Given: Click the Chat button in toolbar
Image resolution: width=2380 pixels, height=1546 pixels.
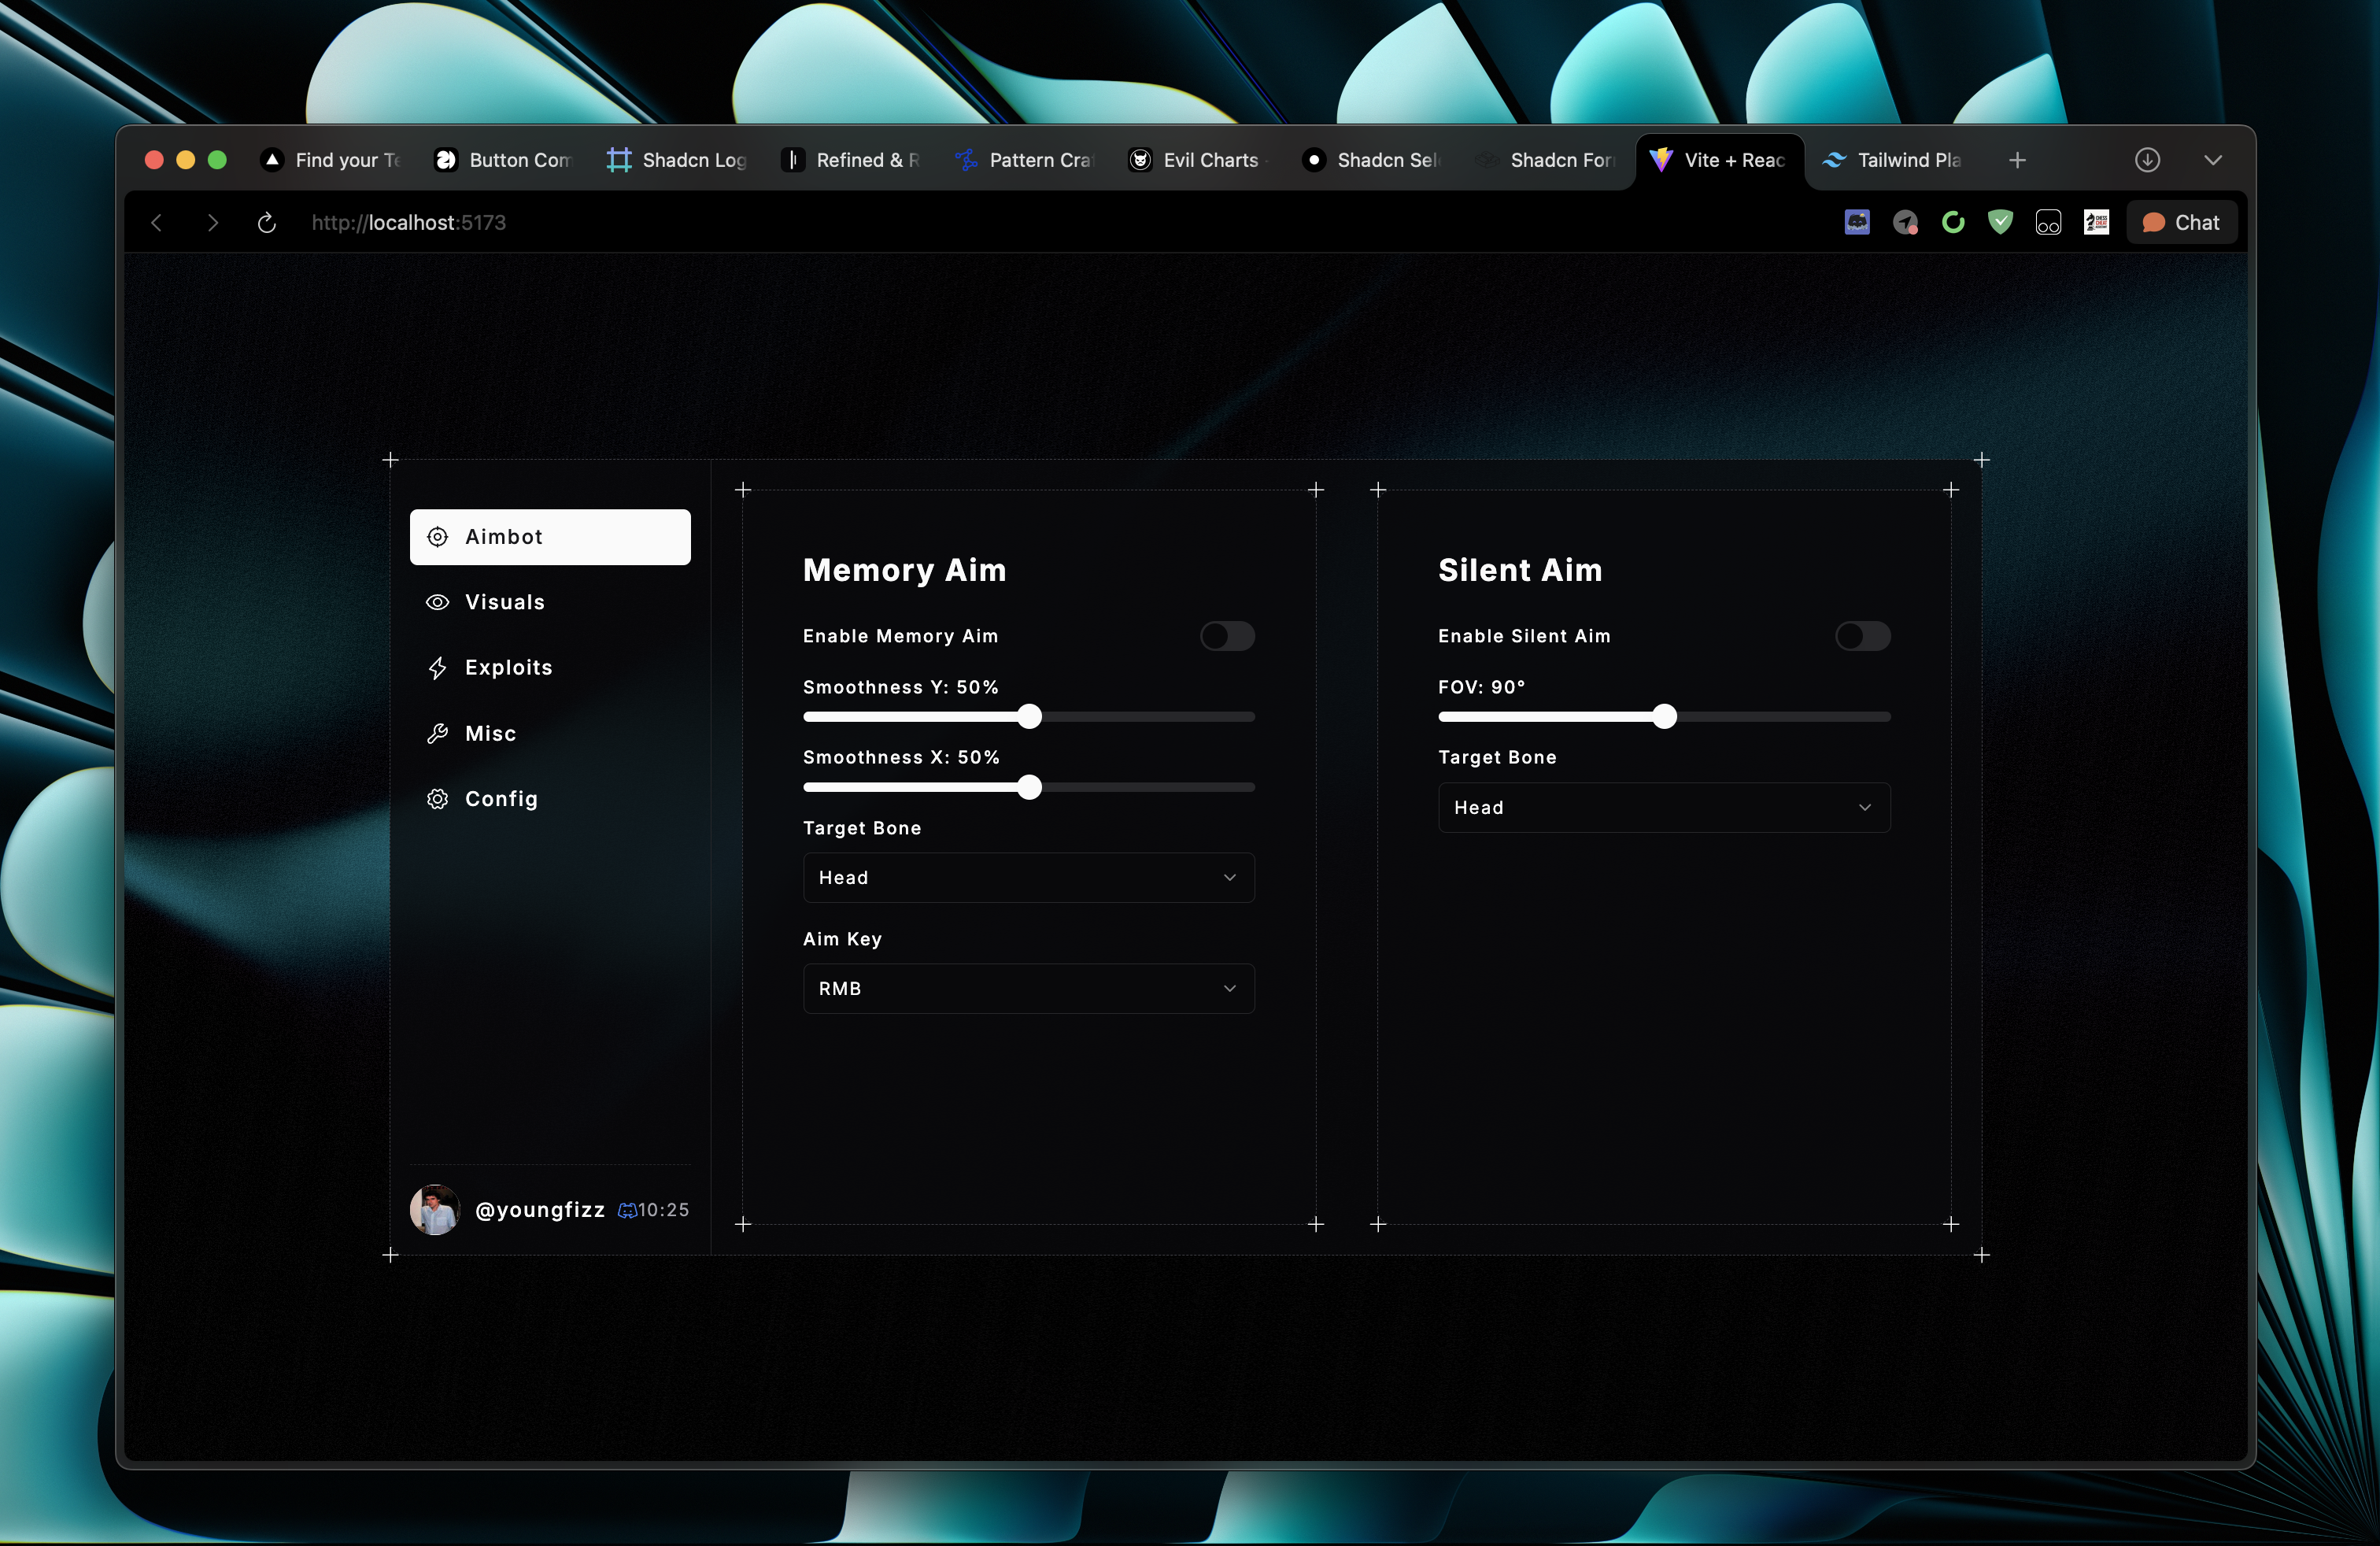Looking at the screenshot, I should tap(2181, 222).
